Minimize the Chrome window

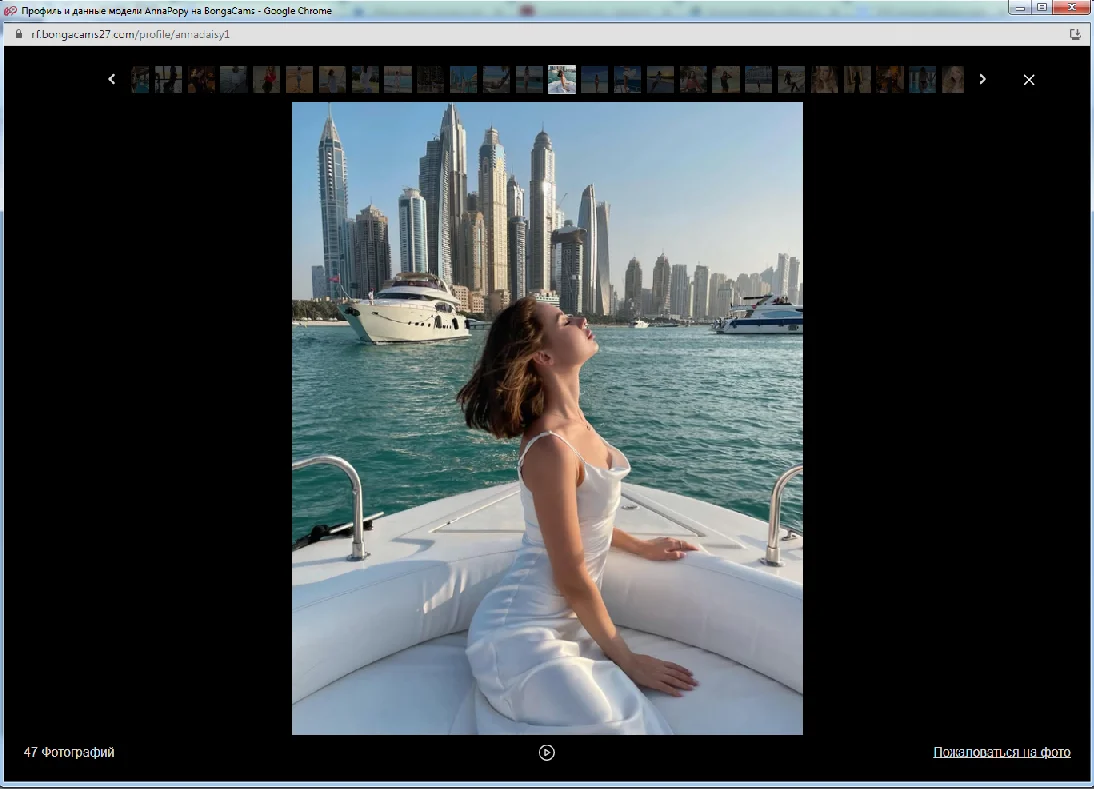1019,8
